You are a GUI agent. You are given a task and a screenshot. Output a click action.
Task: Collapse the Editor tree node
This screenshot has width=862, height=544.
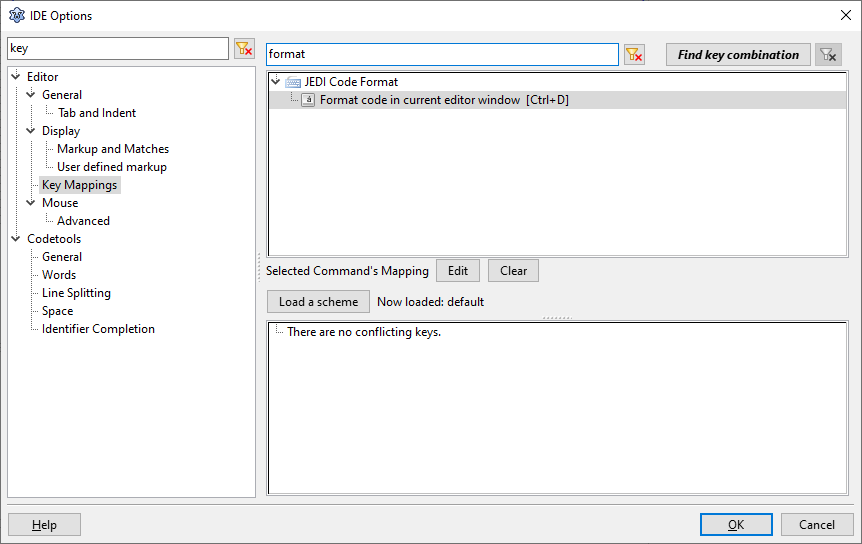[15, 76]
